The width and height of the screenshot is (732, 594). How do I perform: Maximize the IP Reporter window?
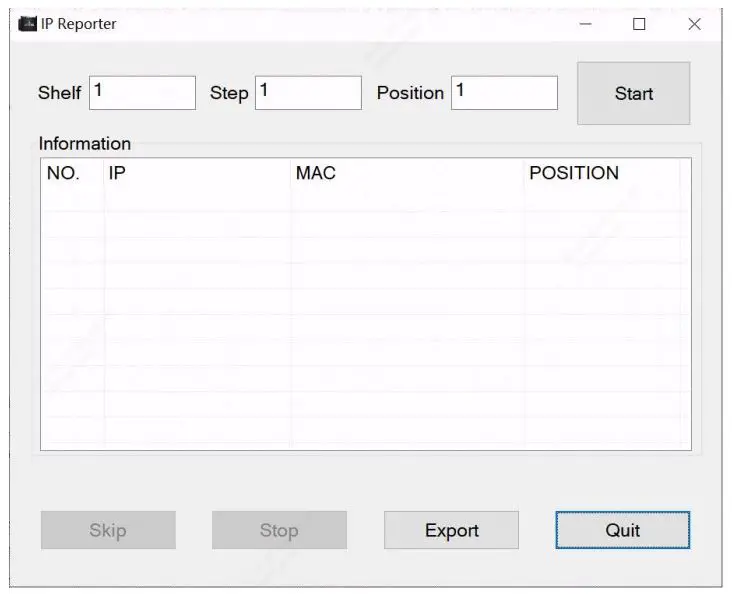point(639,24)
